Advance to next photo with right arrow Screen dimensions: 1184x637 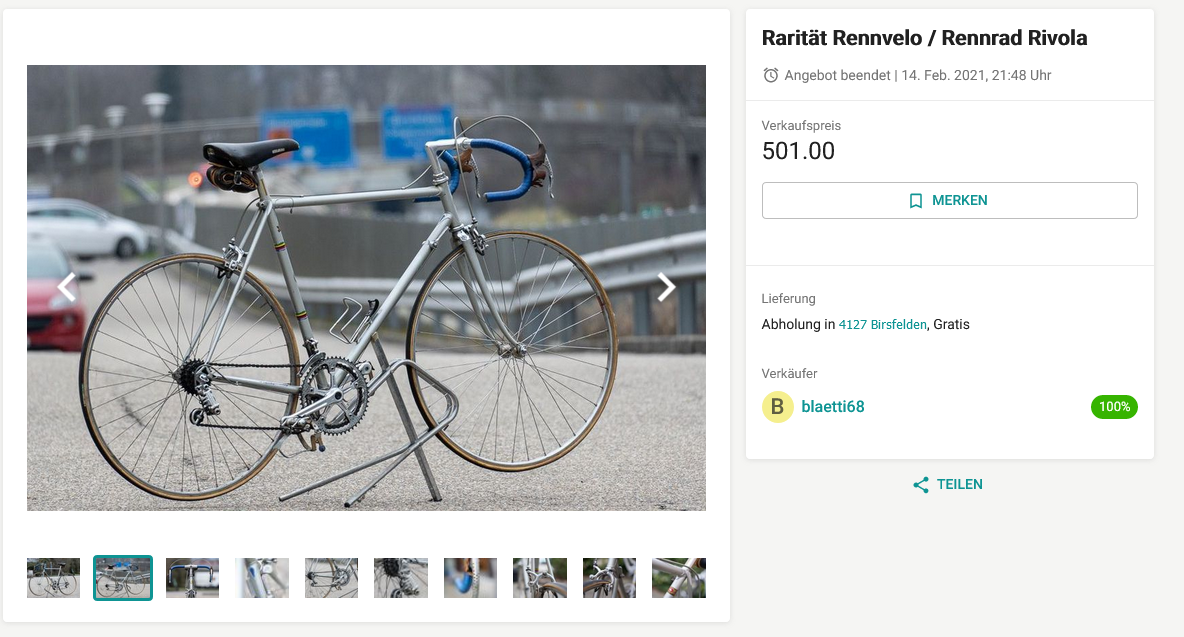pos(665,287)
